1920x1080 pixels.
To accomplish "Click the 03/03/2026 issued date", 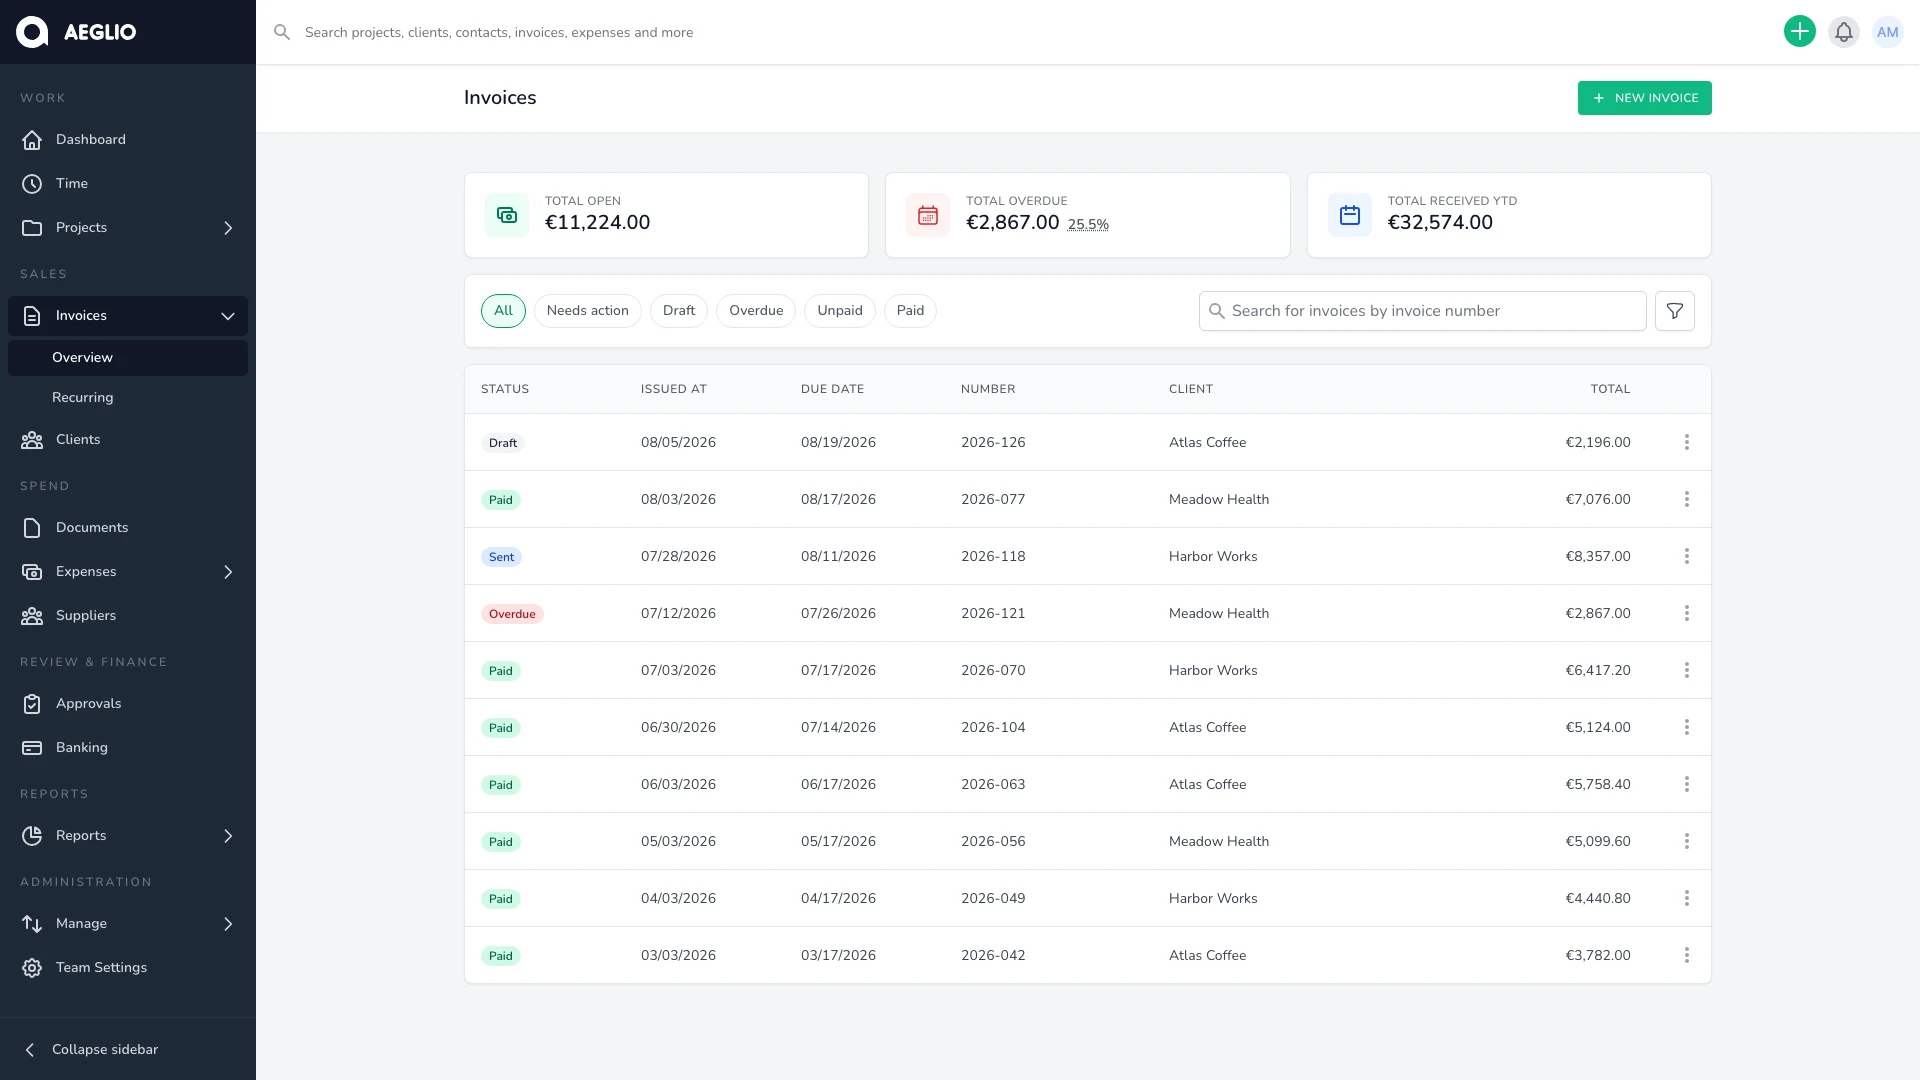I will [678, 955].
